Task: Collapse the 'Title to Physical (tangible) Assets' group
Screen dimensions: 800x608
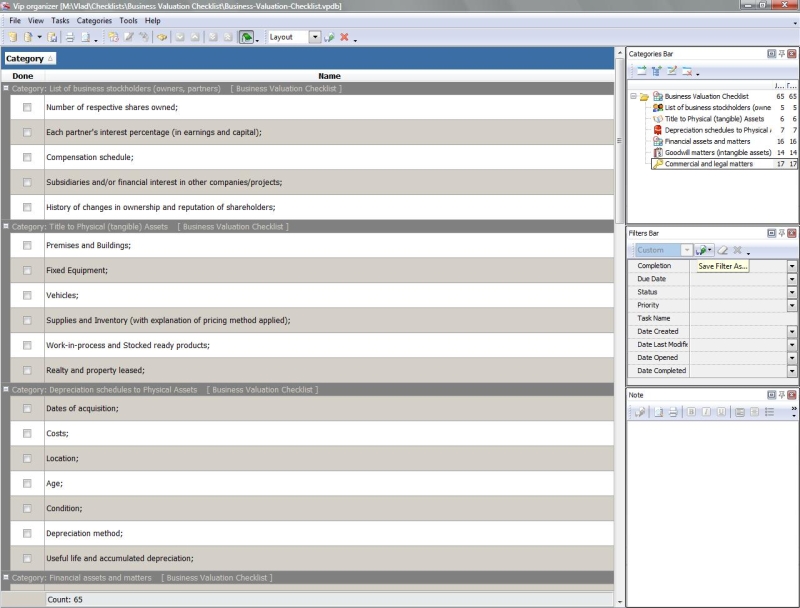Action: 6,227
